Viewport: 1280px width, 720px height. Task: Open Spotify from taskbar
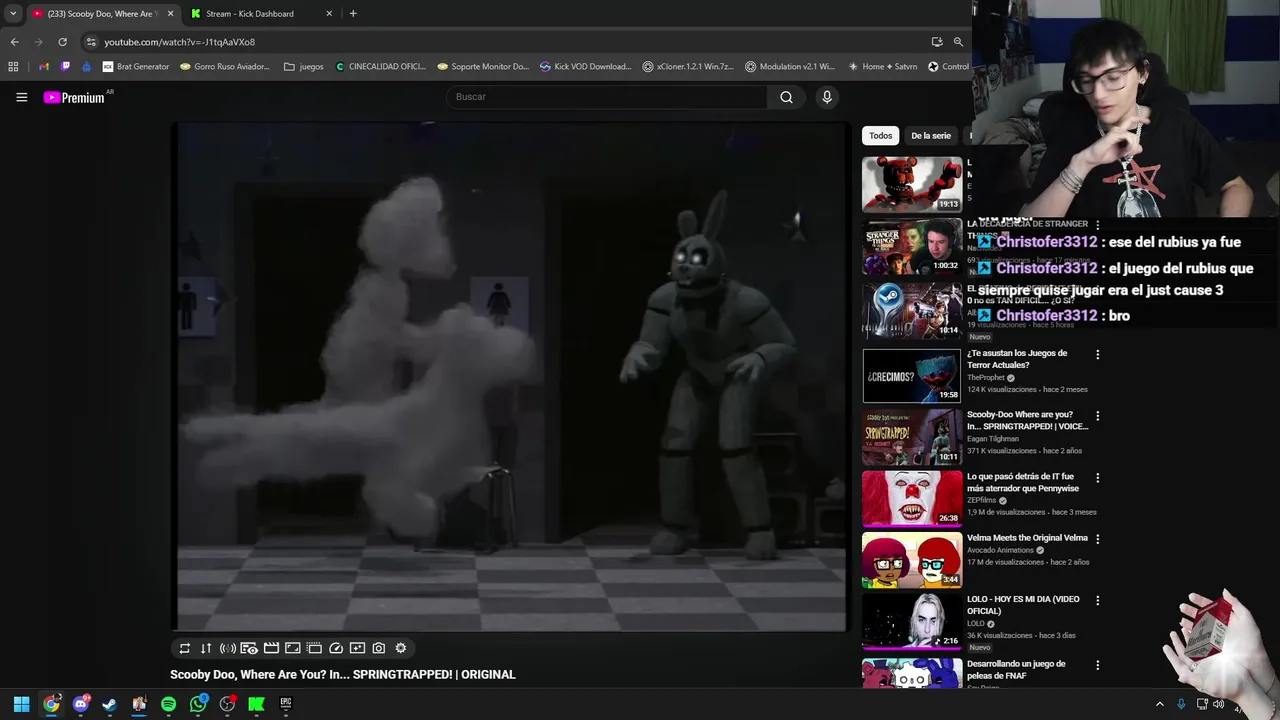pos(168,704)
